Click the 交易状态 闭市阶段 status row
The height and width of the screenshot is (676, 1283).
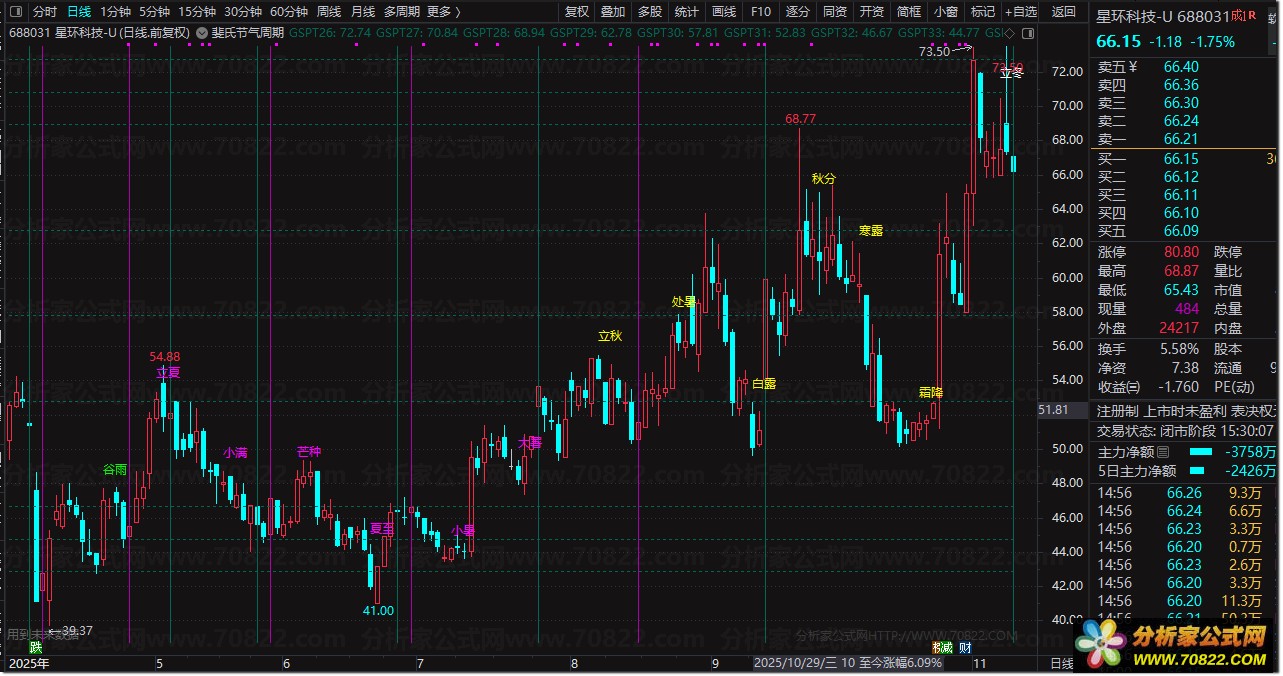(1185, 431)
